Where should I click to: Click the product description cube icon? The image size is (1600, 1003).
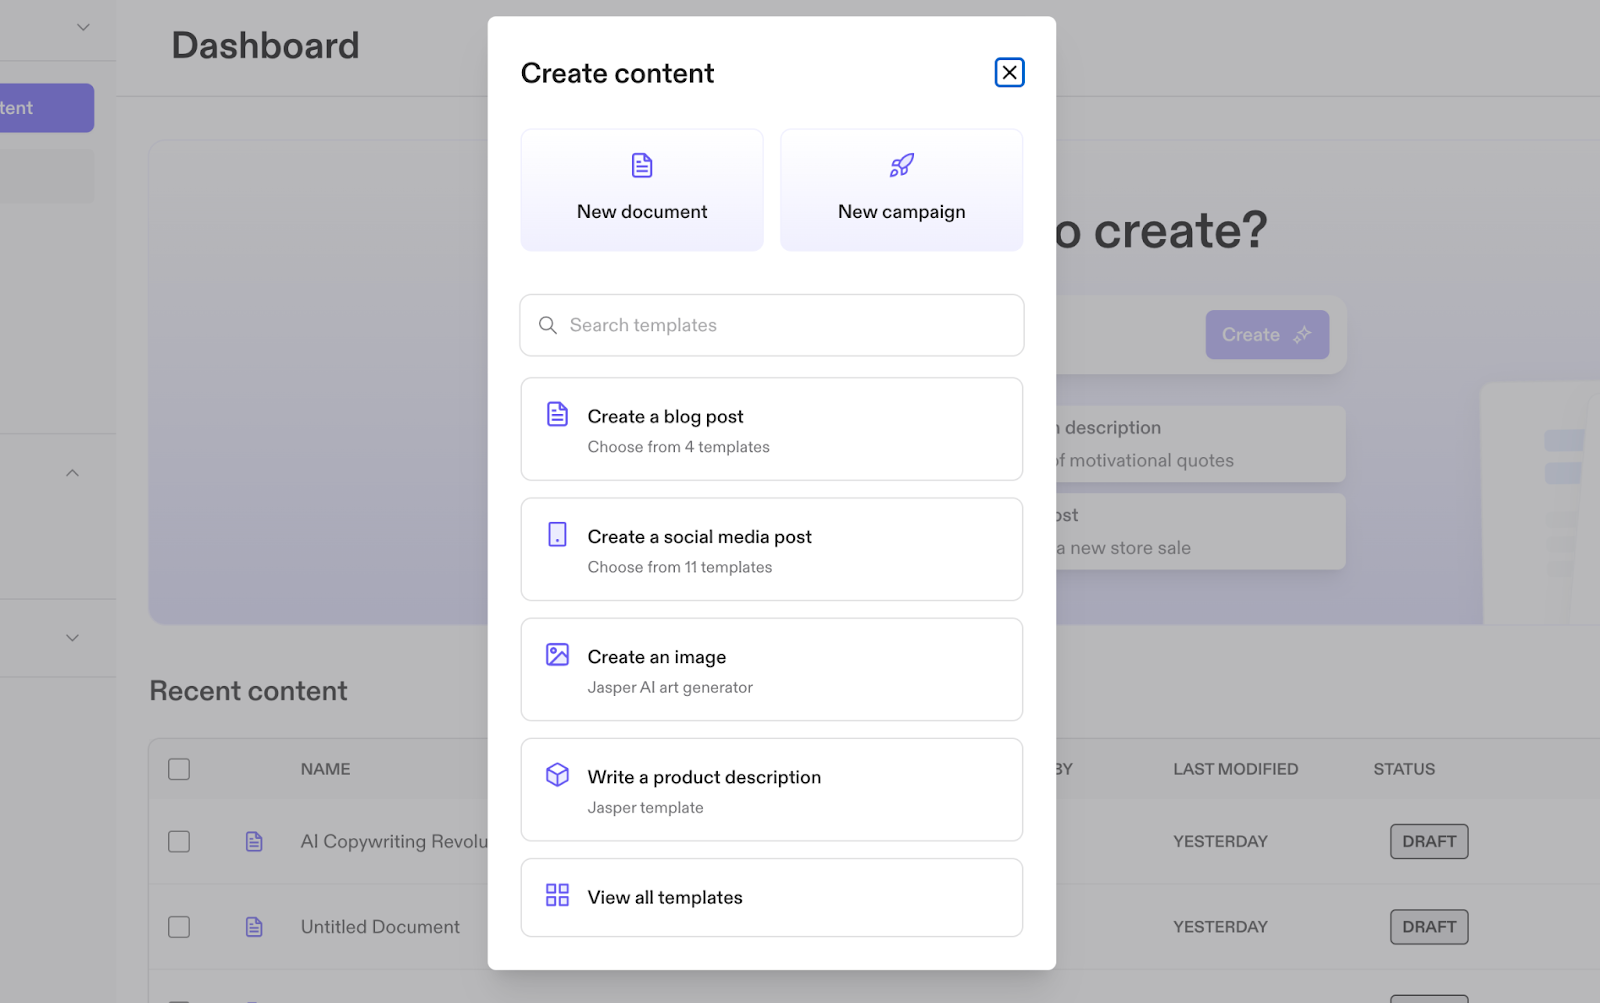pos(558,775)
